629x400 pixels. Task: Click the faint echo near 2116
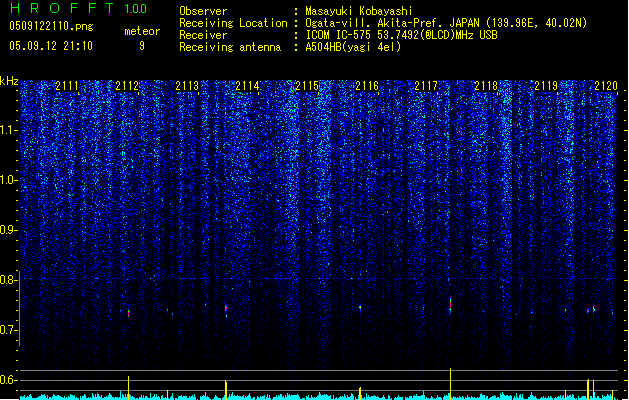[x=360, y=308]
